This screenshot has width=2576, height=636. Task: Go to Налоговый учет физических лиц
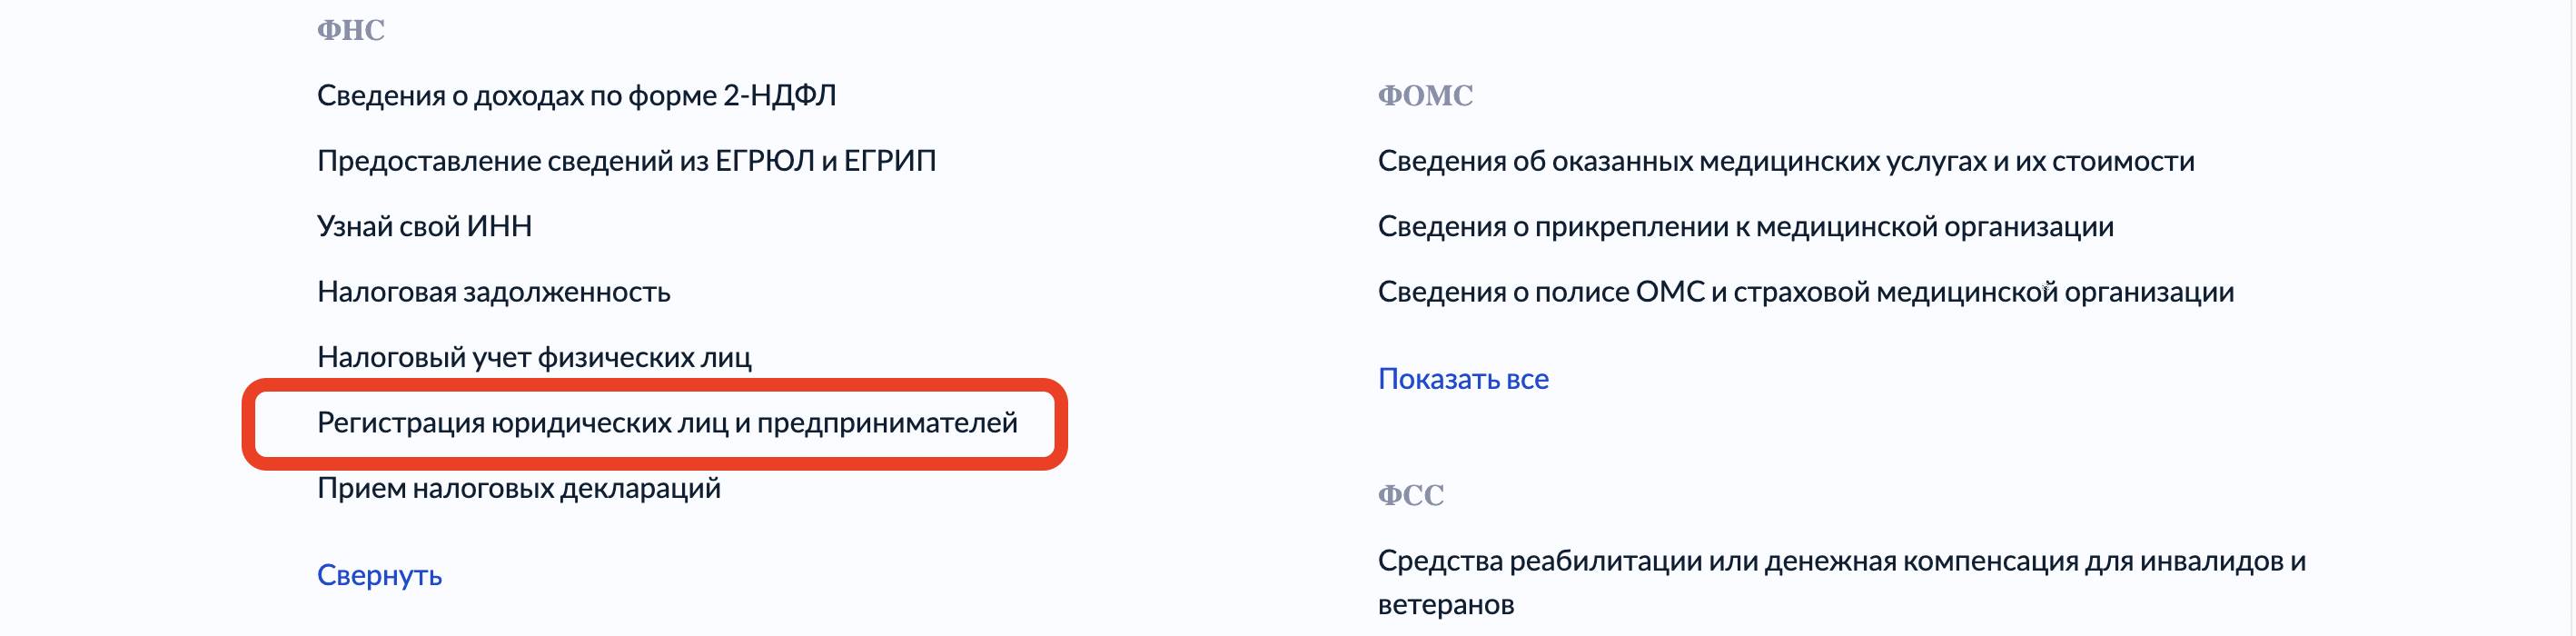click(534, 357)
